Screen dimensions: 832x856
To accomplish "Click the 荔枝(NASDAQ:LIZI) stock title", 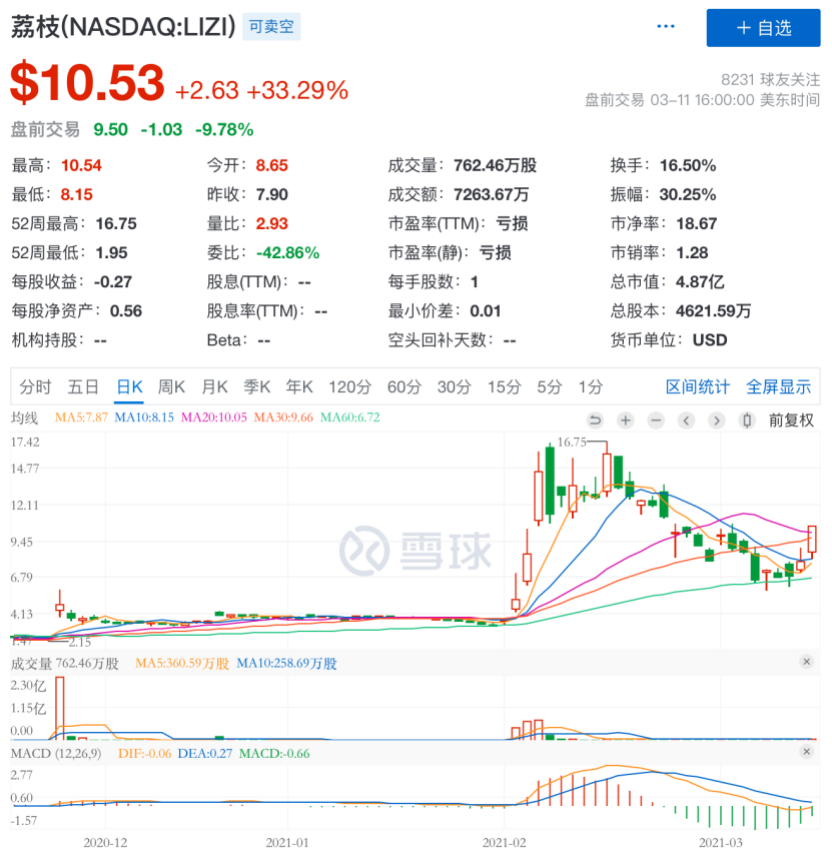I will point(123,27).
